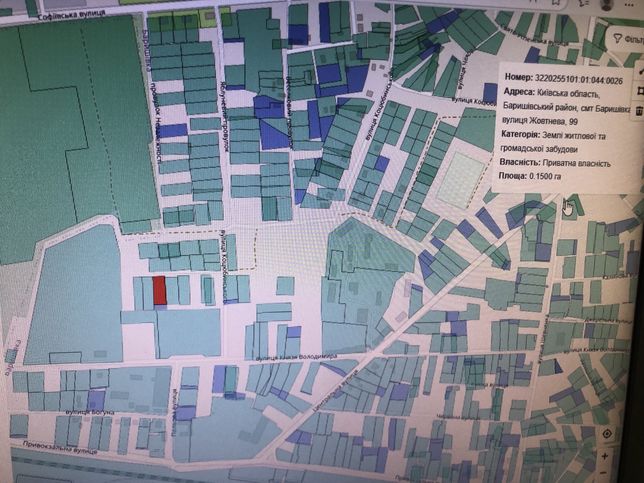Click the hatched light green parcel
This screenshot has height=483, width=644.
pyautogui.click(x=460, y=179)
